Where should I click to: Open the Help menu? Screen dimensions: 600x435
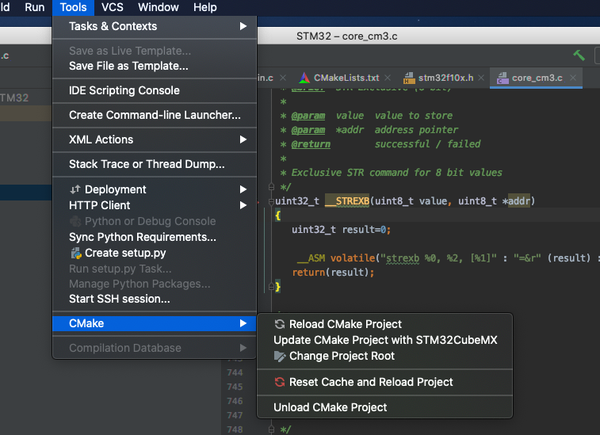point(205,7)
